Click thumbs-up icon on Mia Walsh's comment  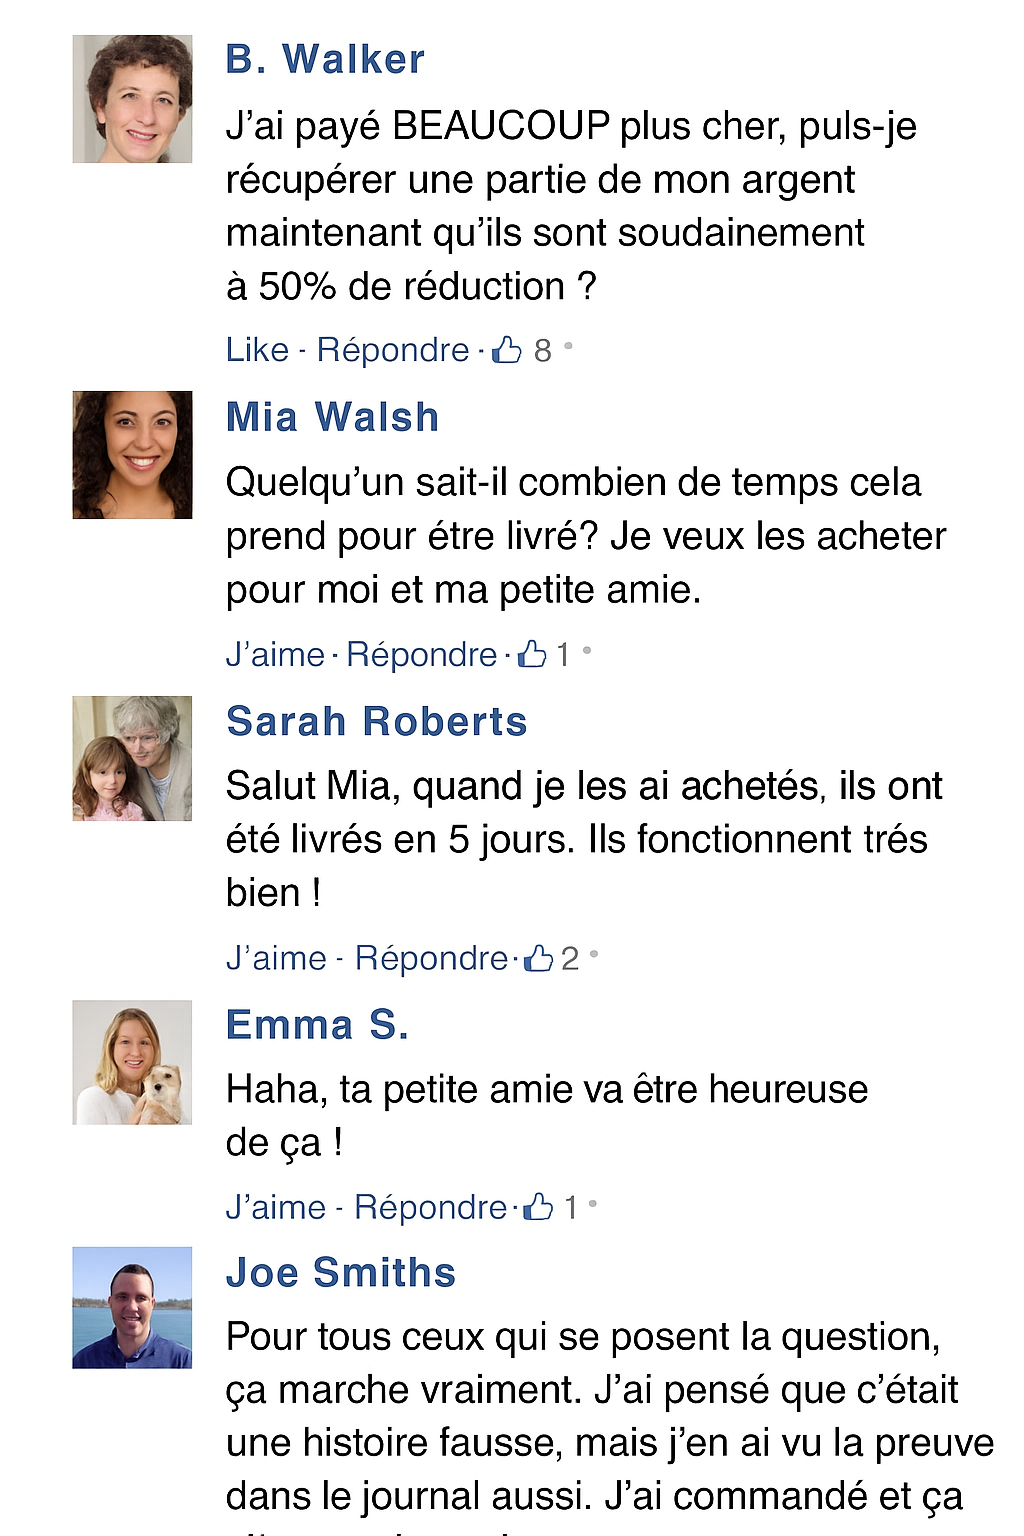pos(532,654)
